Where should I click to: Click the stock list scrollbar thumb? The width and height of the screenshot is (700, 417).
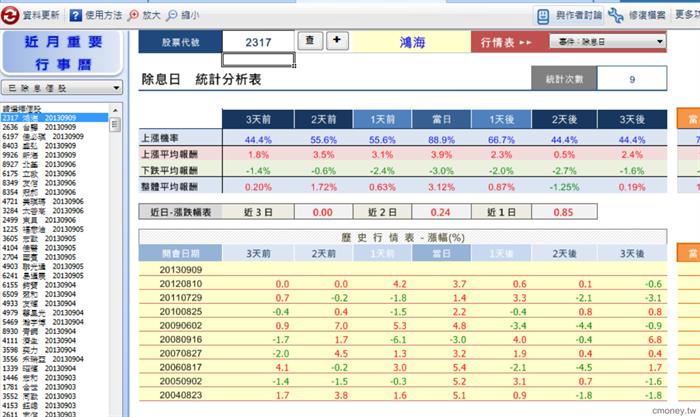click(x=115, y=124)
